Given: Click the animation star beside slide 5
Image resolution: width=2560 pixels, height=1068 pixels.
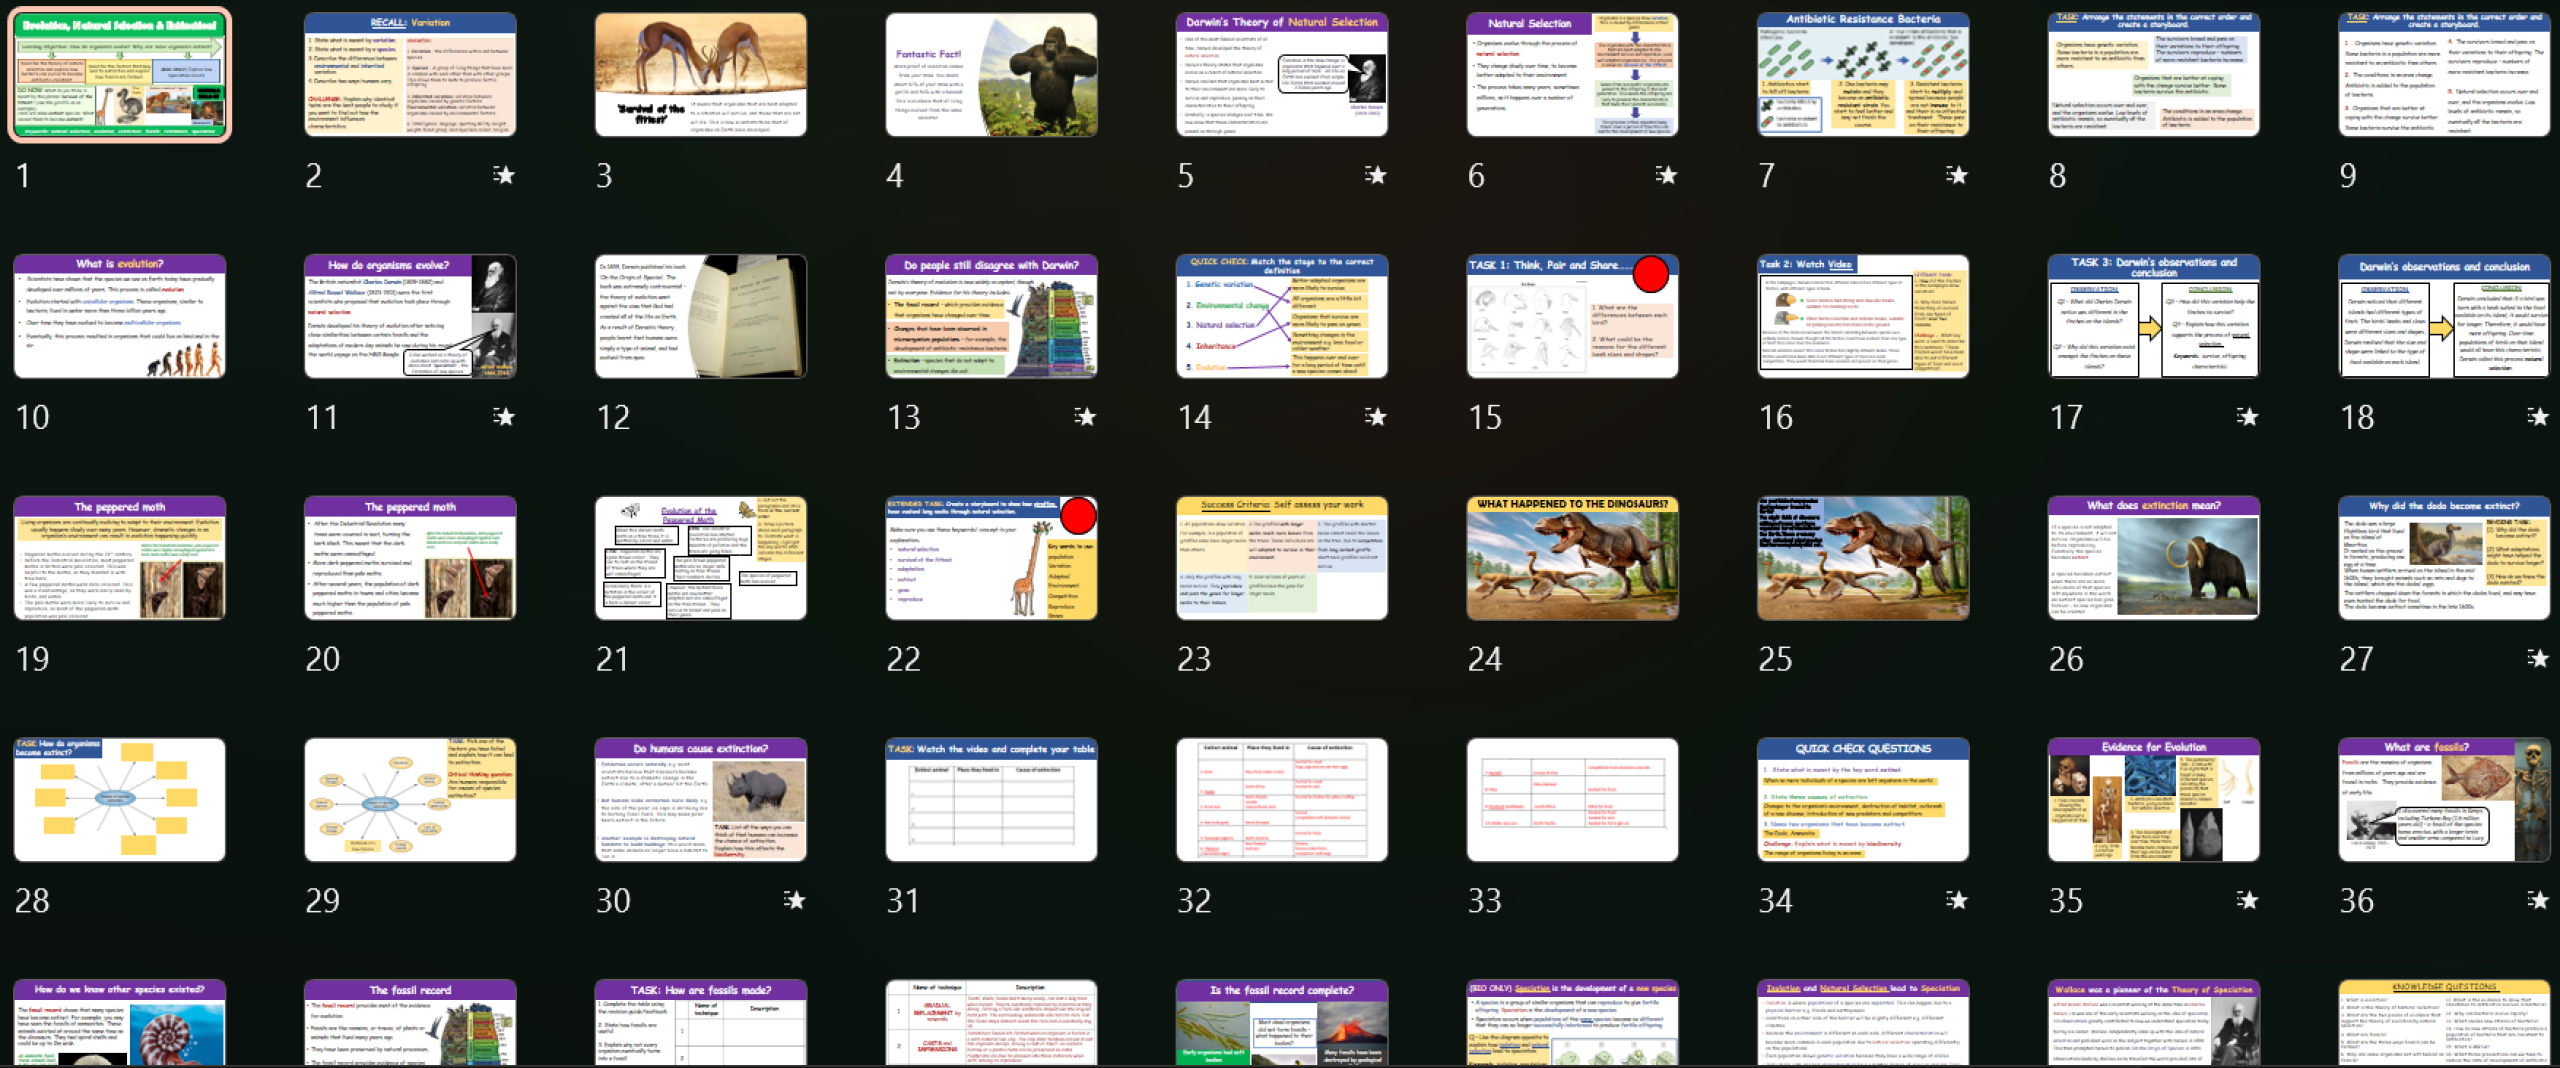Looking at the screenshot, I should pos(1376,176).
